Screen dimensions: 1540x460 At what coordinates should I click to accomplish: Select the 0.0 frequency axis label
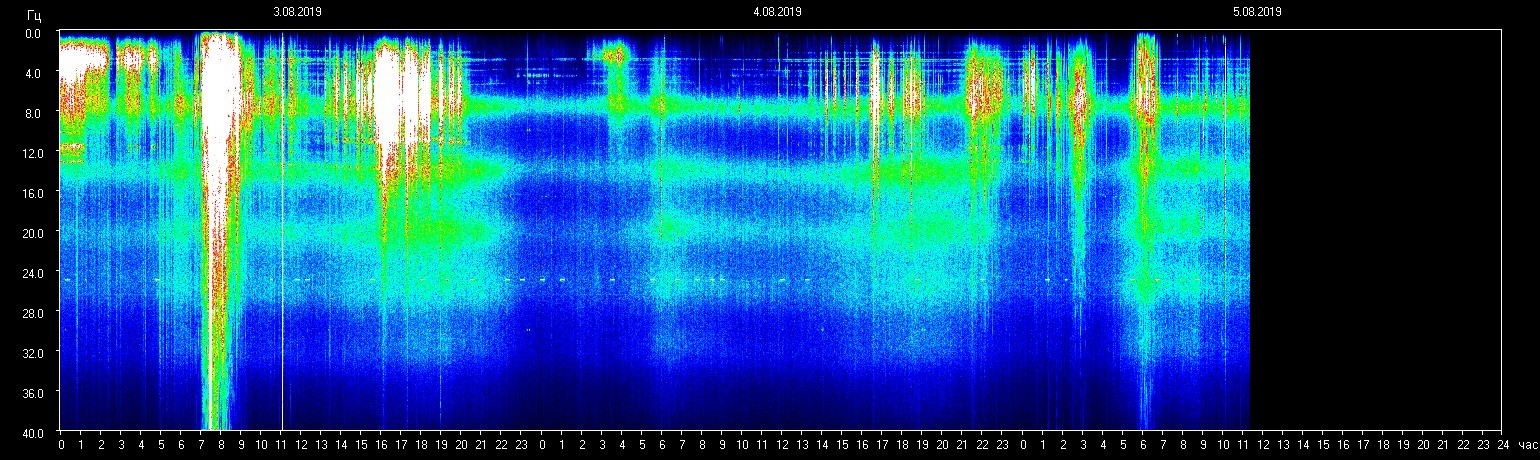(33, 33)
